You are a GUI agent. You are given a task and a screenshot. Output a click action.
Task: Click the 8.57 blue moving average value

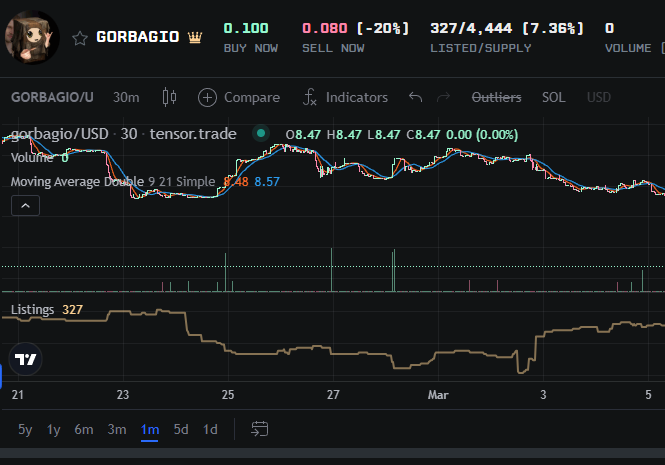coord(267,182)
